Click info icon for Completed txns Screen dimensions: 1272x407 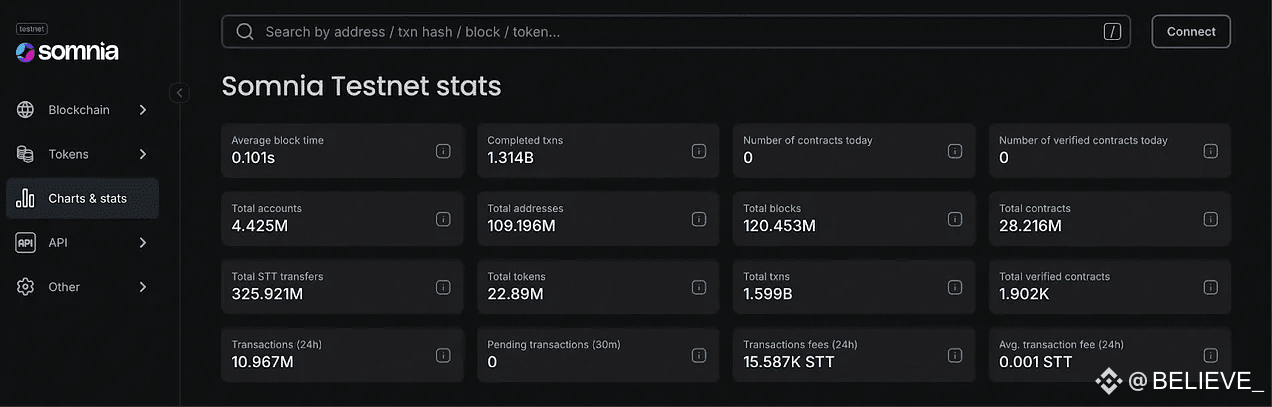pos(699,151)
